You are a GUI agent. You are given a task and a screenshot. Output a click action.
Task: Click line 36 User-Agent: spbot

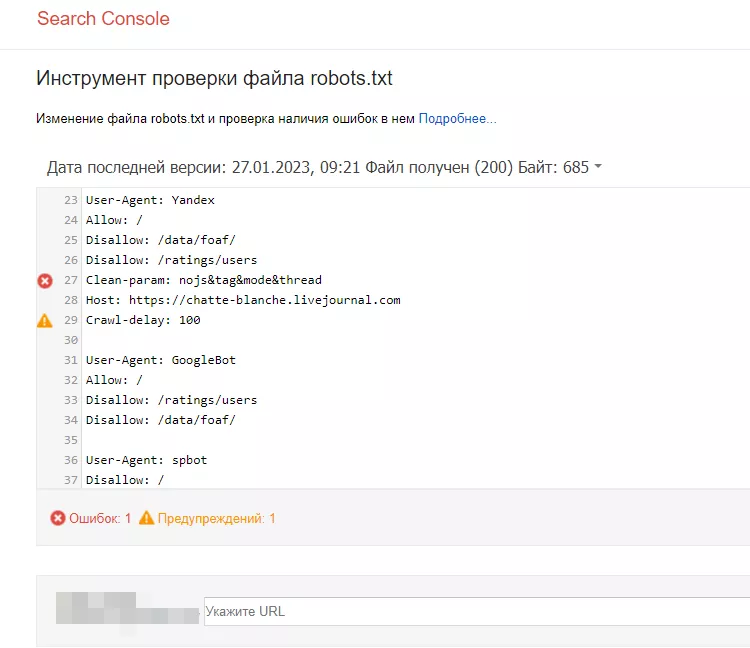pos(146,460)
